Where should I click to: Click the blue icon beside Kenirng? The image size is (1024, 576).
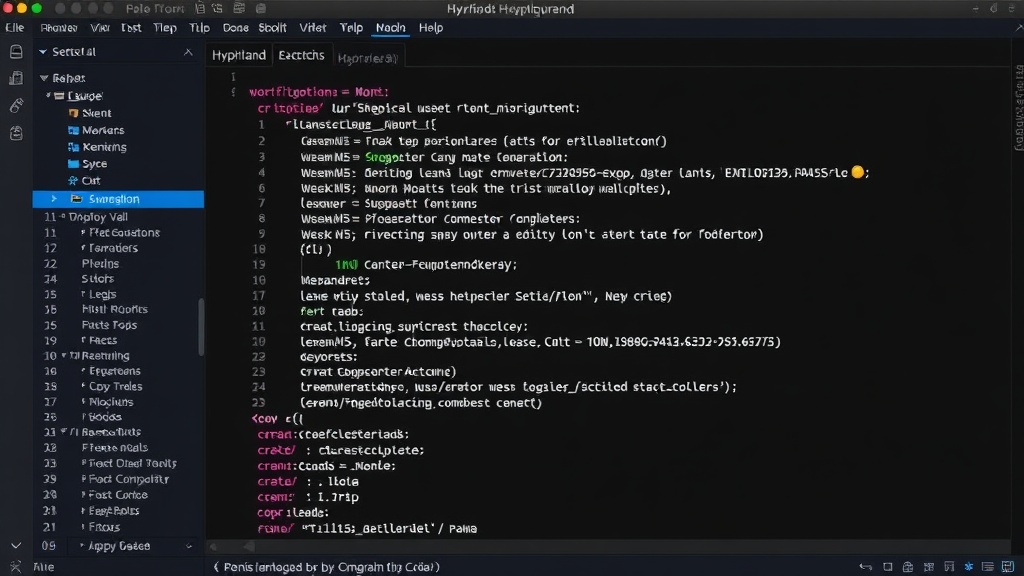pos(73,147)
